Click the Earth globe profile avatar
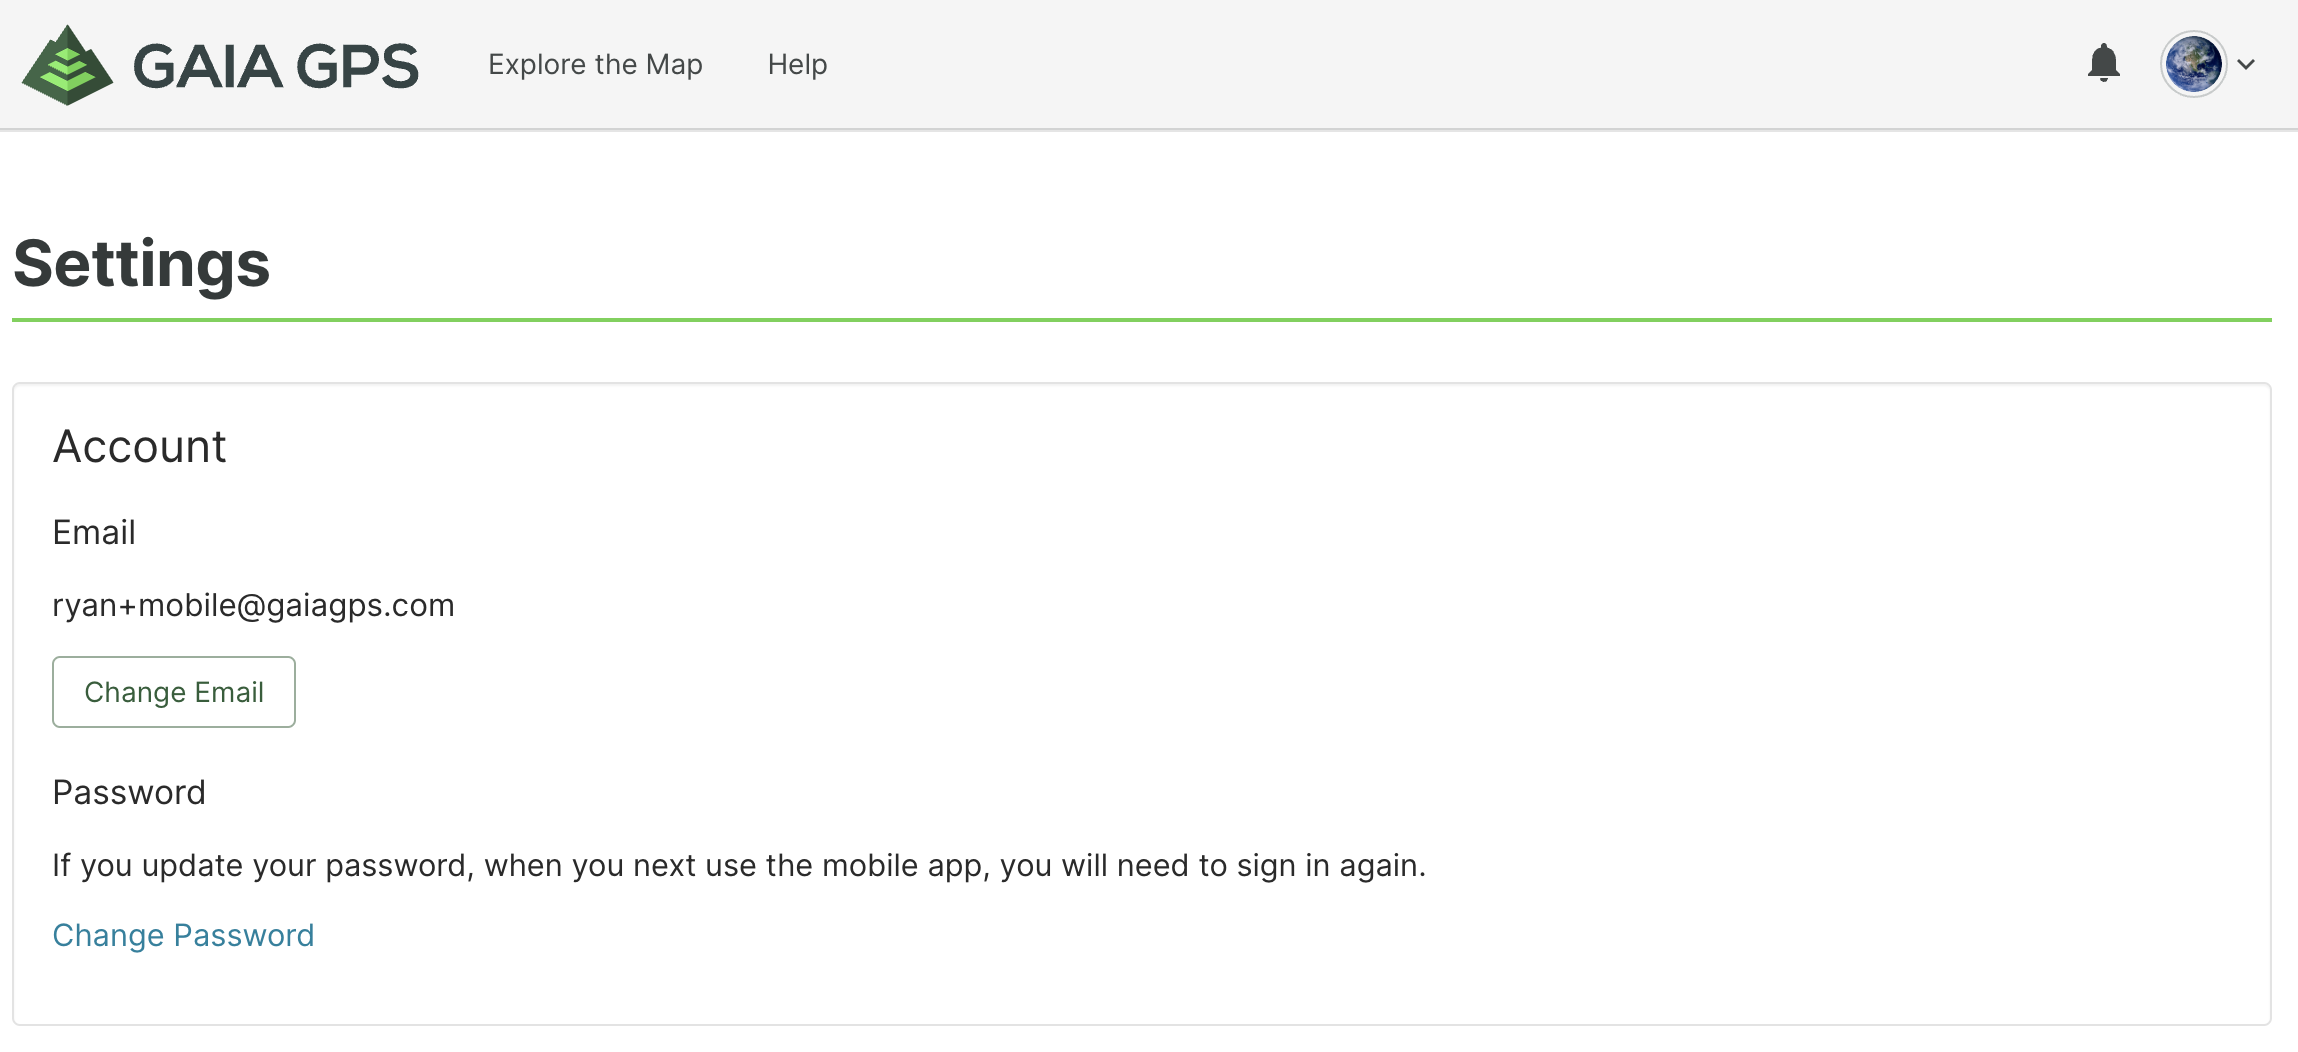 pos(2193,64)
